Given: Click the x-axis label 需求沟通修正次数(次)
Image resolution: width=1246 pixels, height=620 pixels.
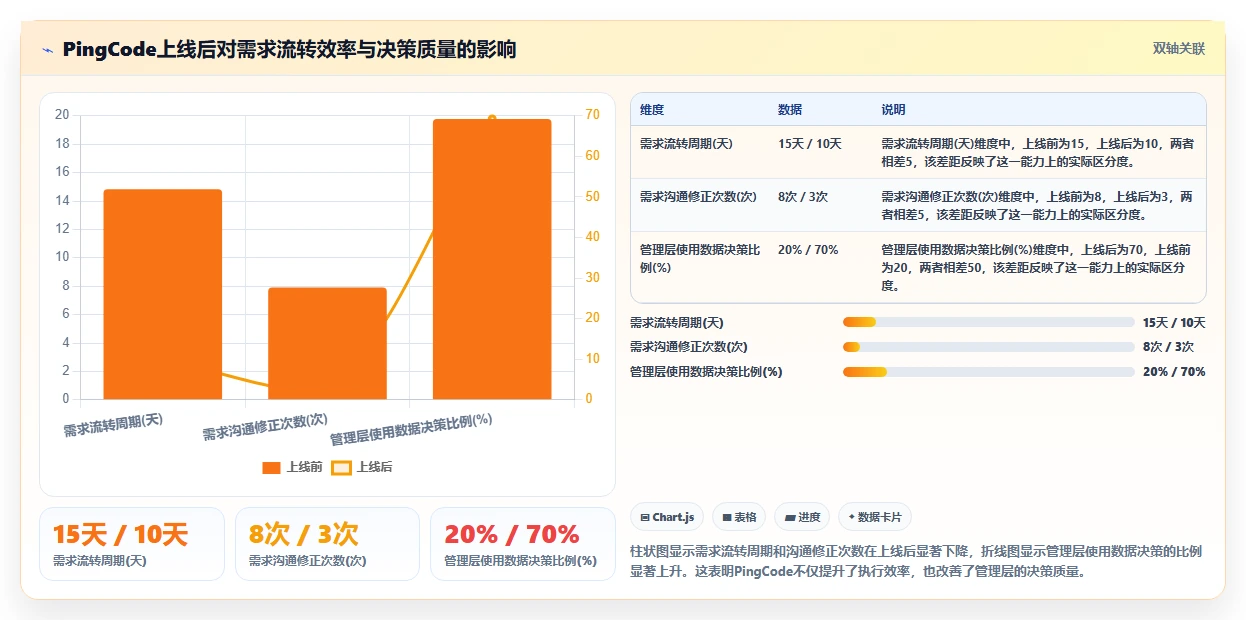Looking at the screenshot, I should tap(265, 427).
